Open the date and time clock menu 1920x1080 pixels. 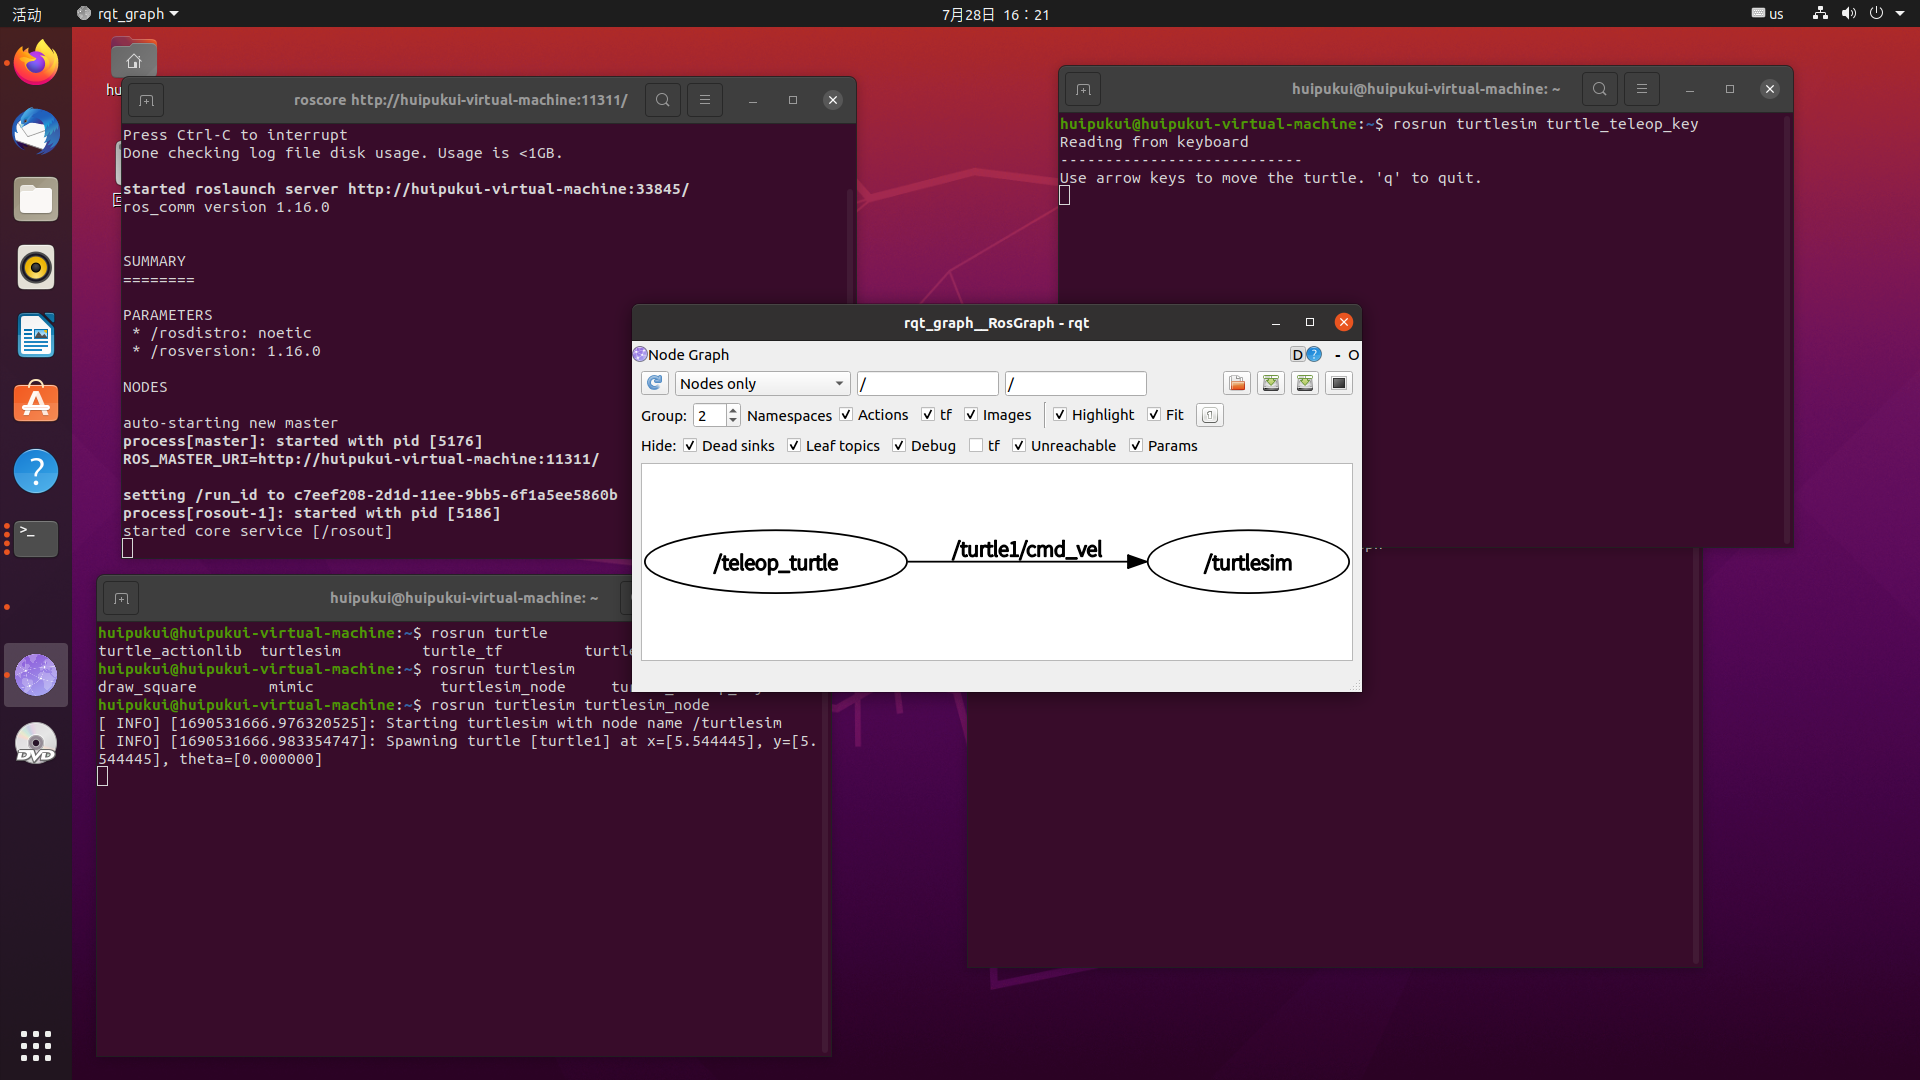click(x=995, y=14)
